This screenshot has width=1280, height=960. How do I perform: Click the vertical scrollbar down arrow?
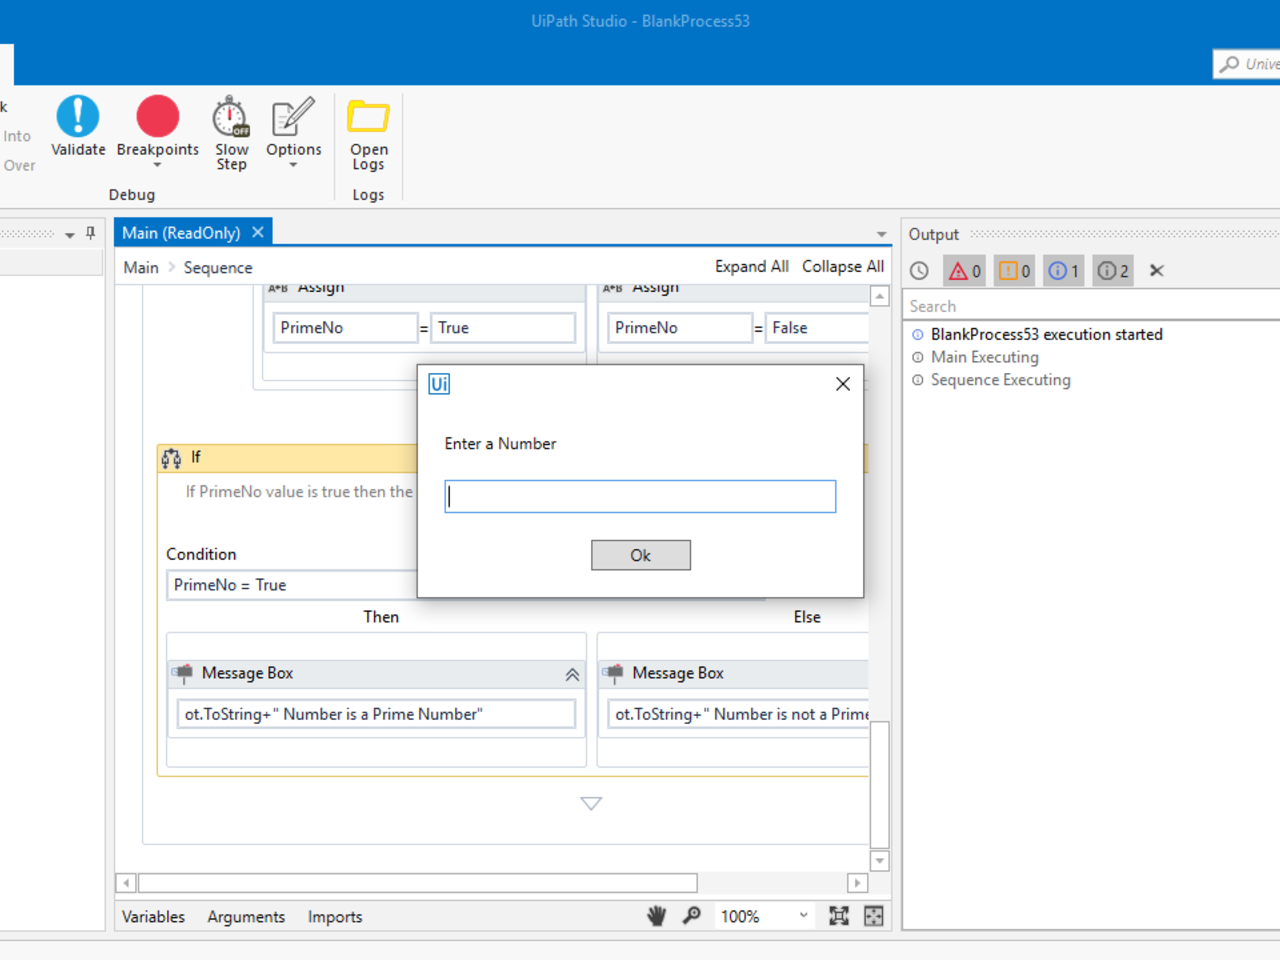pos(880,861)
